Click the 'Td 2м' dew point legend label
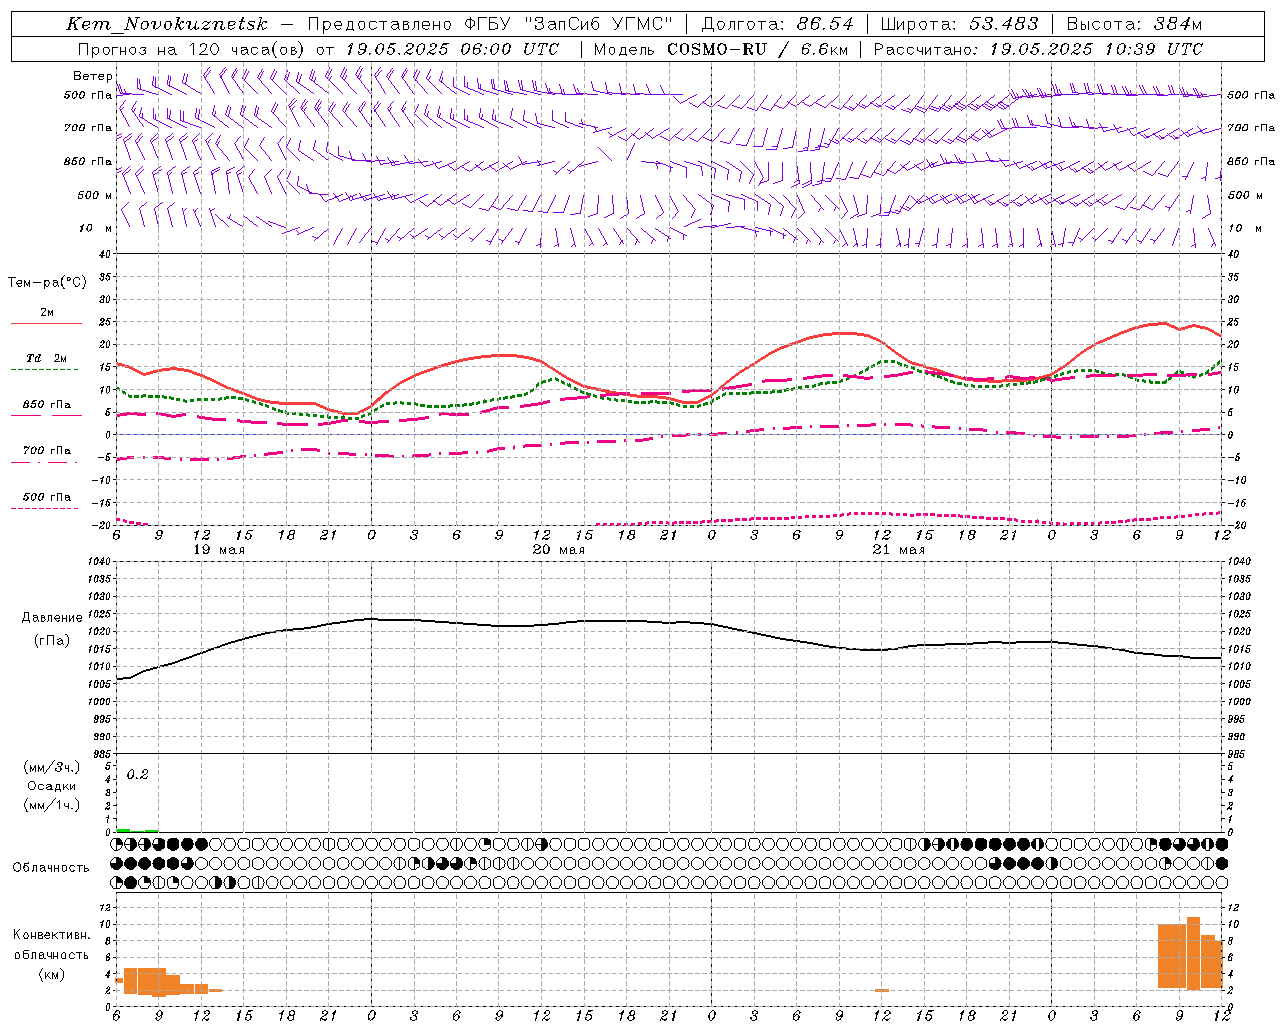The width and height of the screenshot is (1280, 1024). pyautogui.click(x=47, y=358)
